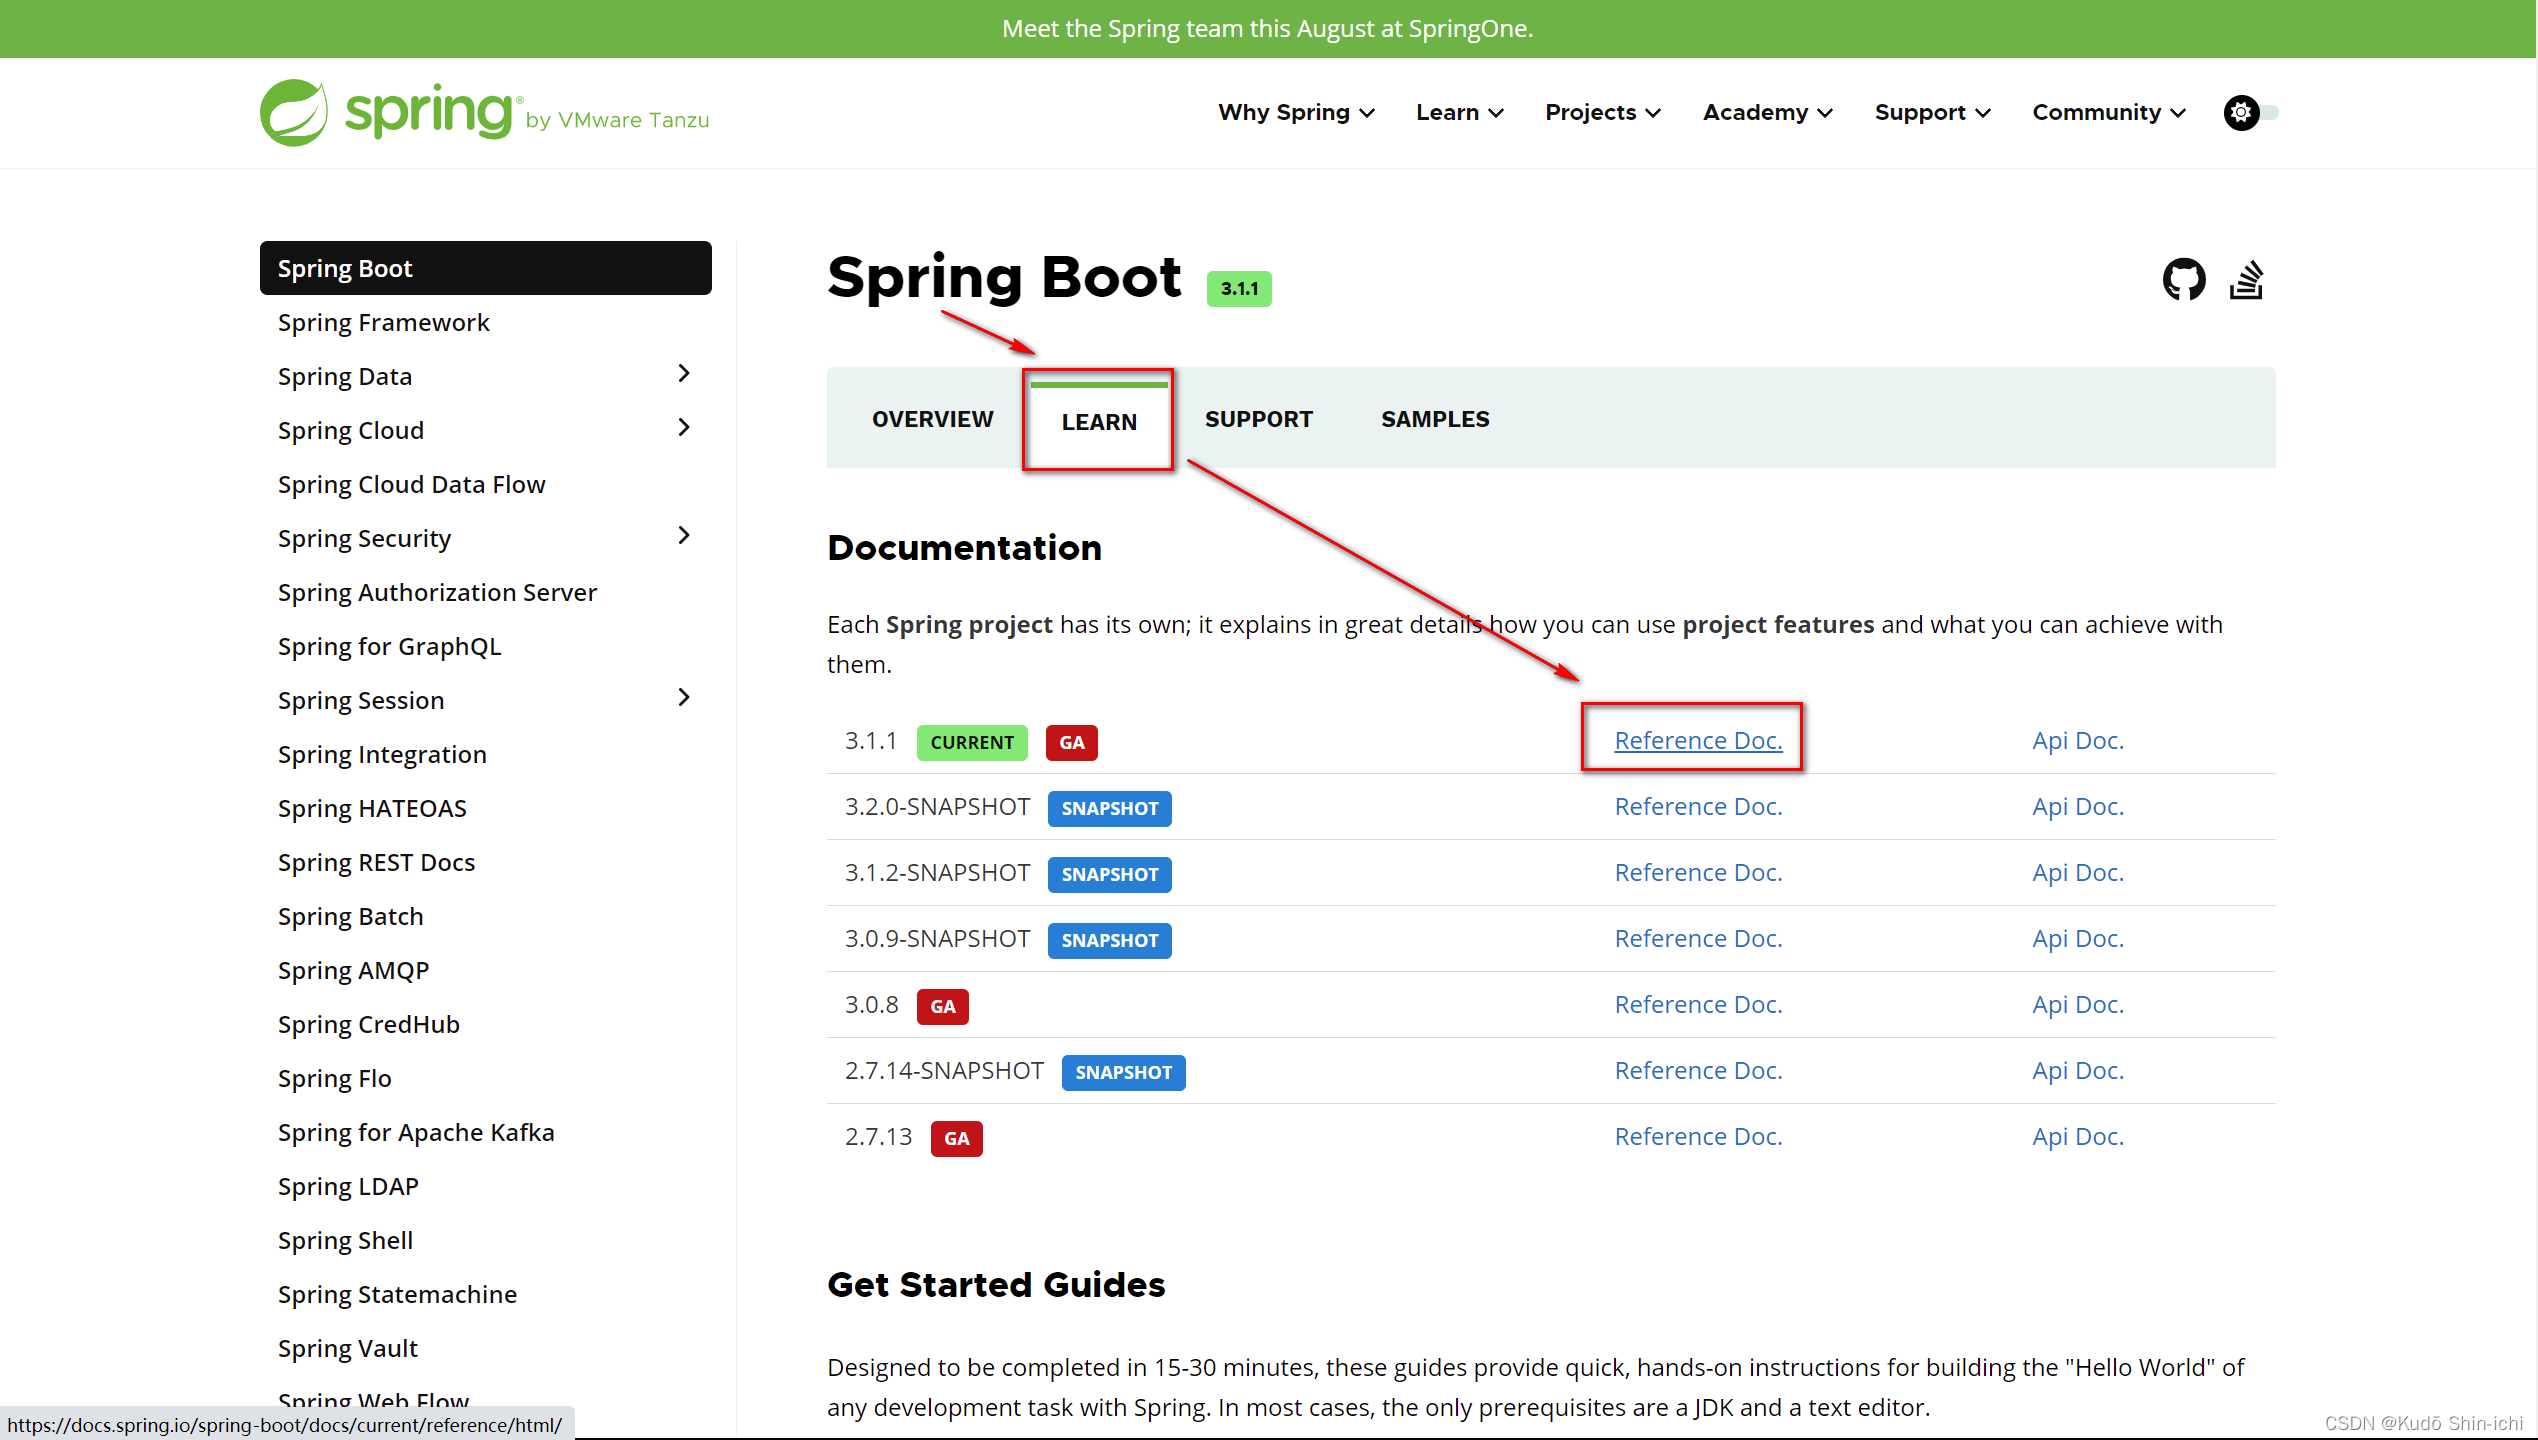Open Reference Doc. for 3.2.0-SNAPSHOT
Image resolution: width=2538 pixels, height=1440 pixels.
click(1698, 806)
